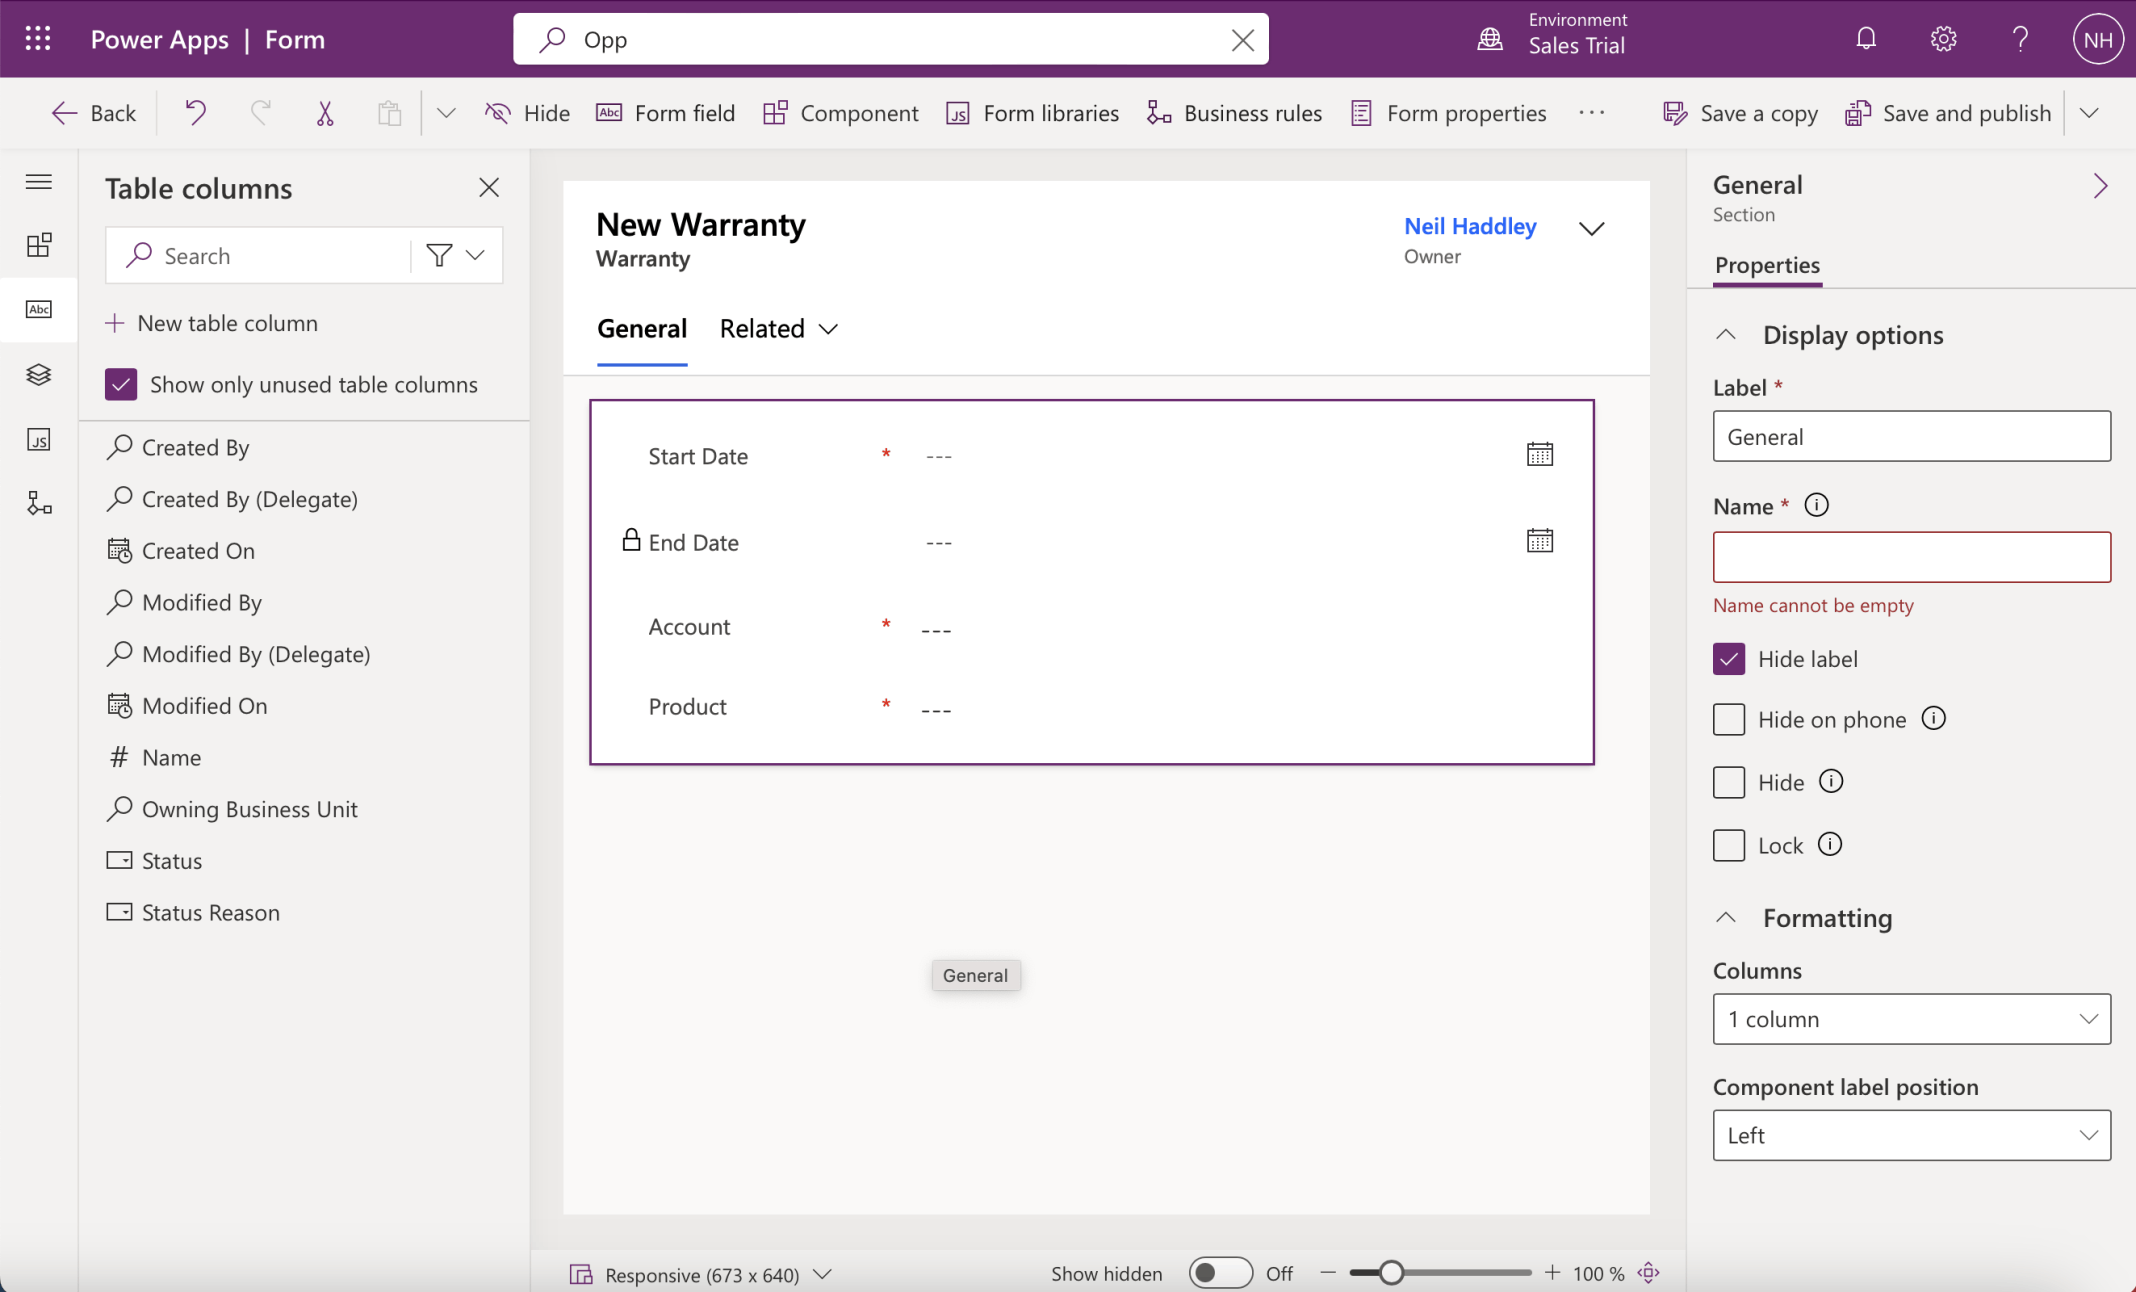The width and height of the screenshot is (2136, 1292).
Task: Enable the Hide on phone checkbox
Action: (1729, 719)
